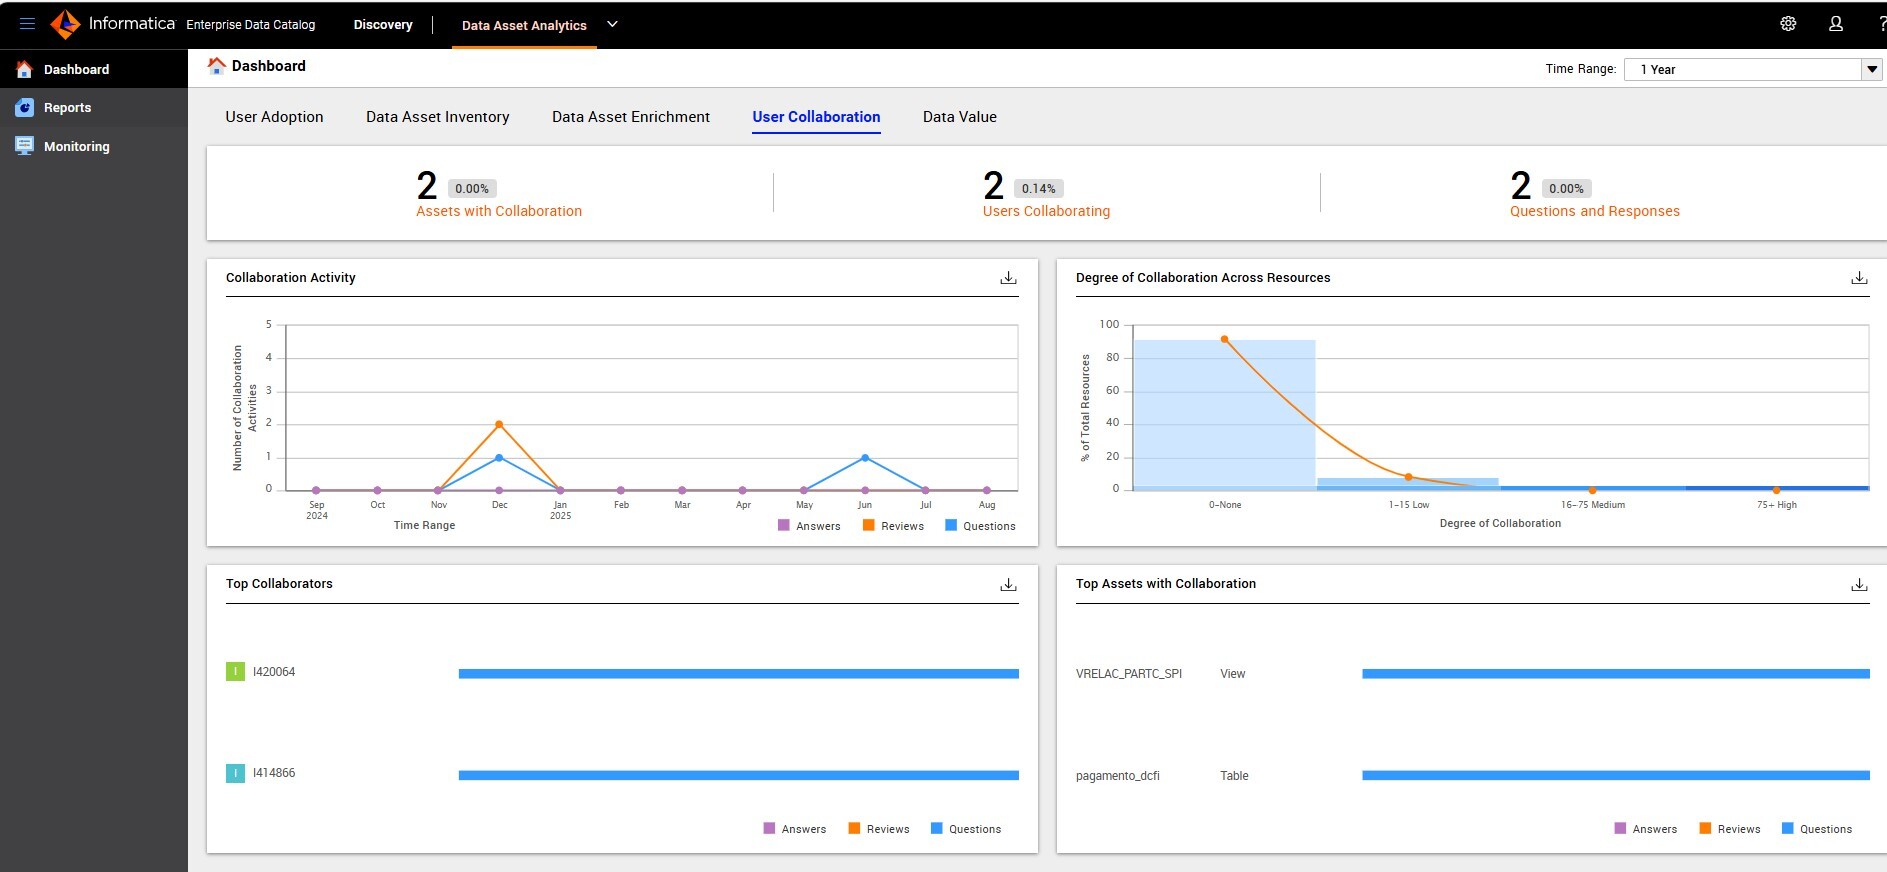Image resolution: width=1887 pixels, height=872 pixels.
Task: Open the user profile icon
Action: pos(1836,24)
